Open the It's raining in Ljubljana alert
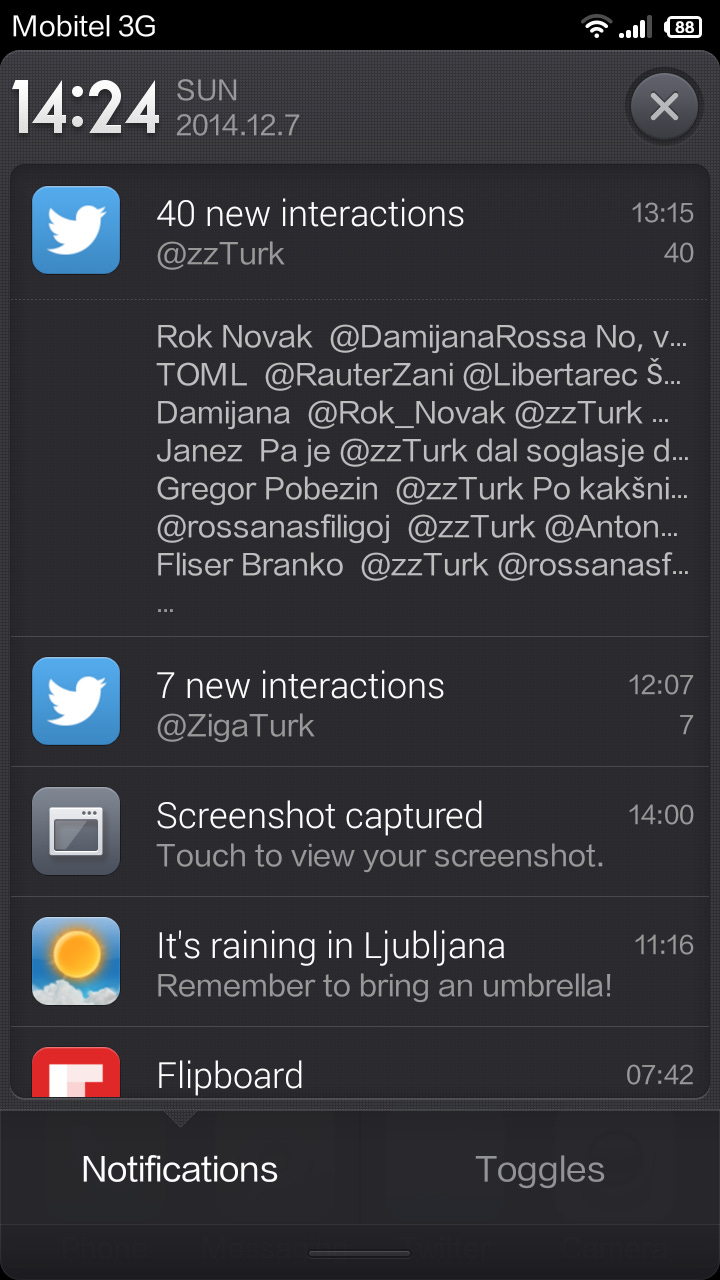This screenshot has width=720, height=1280. pos(360,962)
